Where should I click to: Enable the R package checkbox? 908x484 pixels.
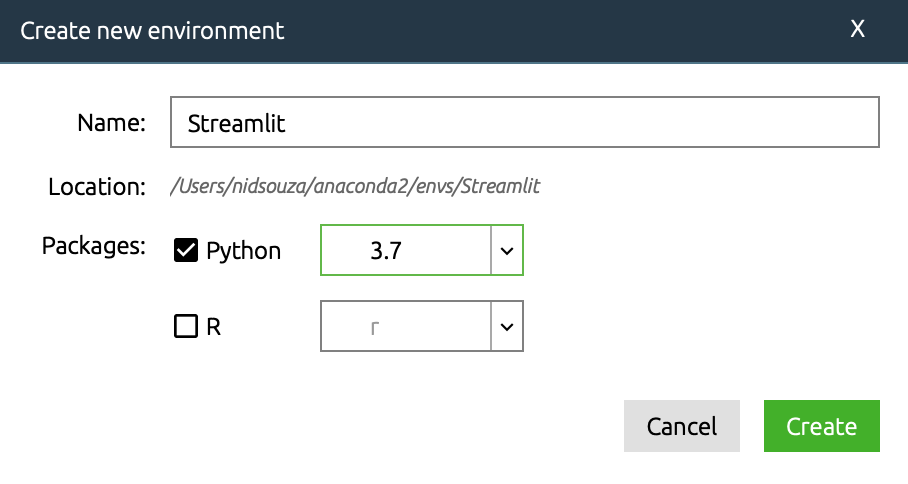[x=186, y=327]
